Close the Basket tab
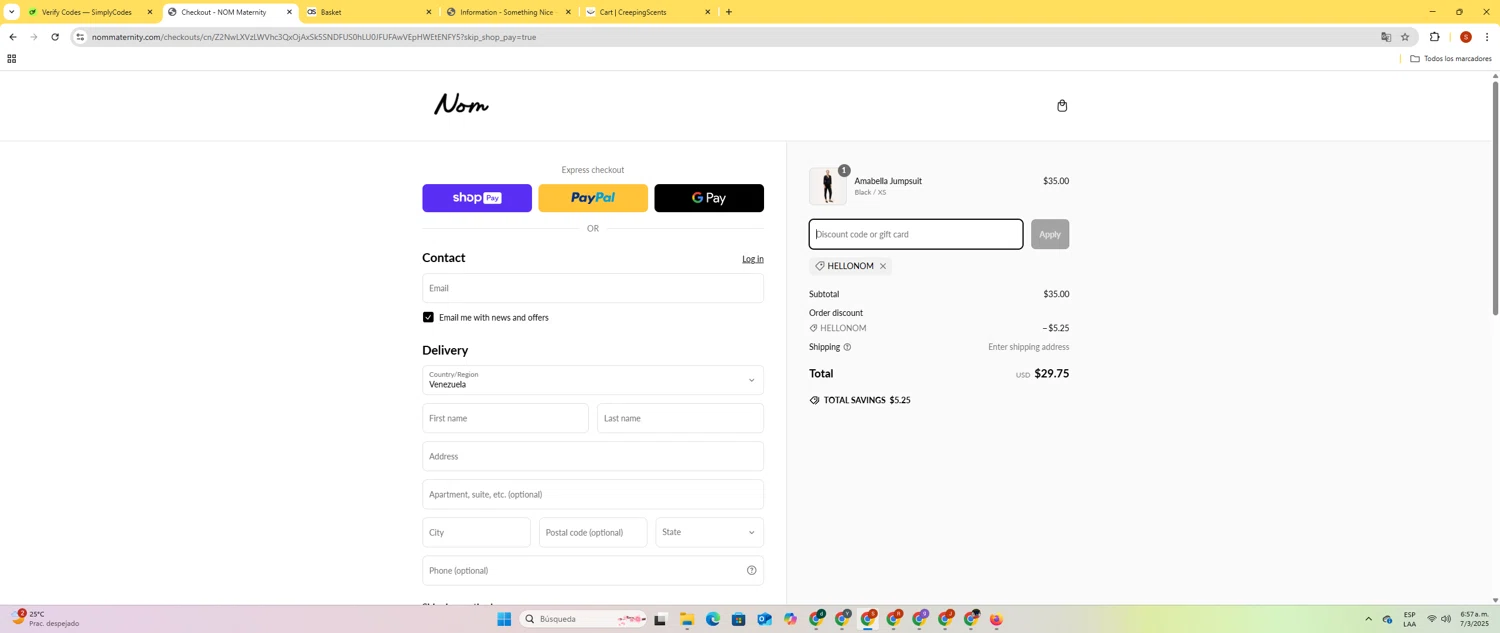 429,12
